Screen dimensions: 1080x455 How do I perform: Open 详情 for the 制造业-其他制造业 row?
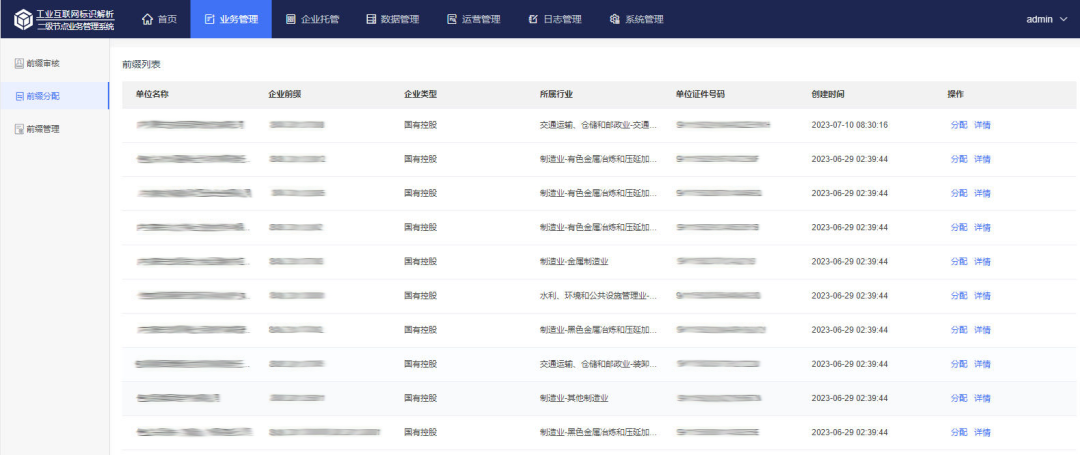tap(982, 399)
